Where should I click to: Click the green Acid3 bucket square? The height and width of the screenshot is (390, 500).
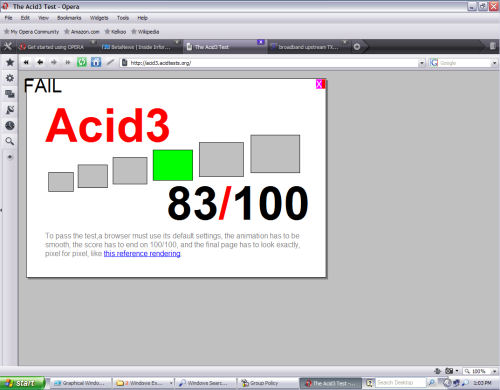pos(173,165)
